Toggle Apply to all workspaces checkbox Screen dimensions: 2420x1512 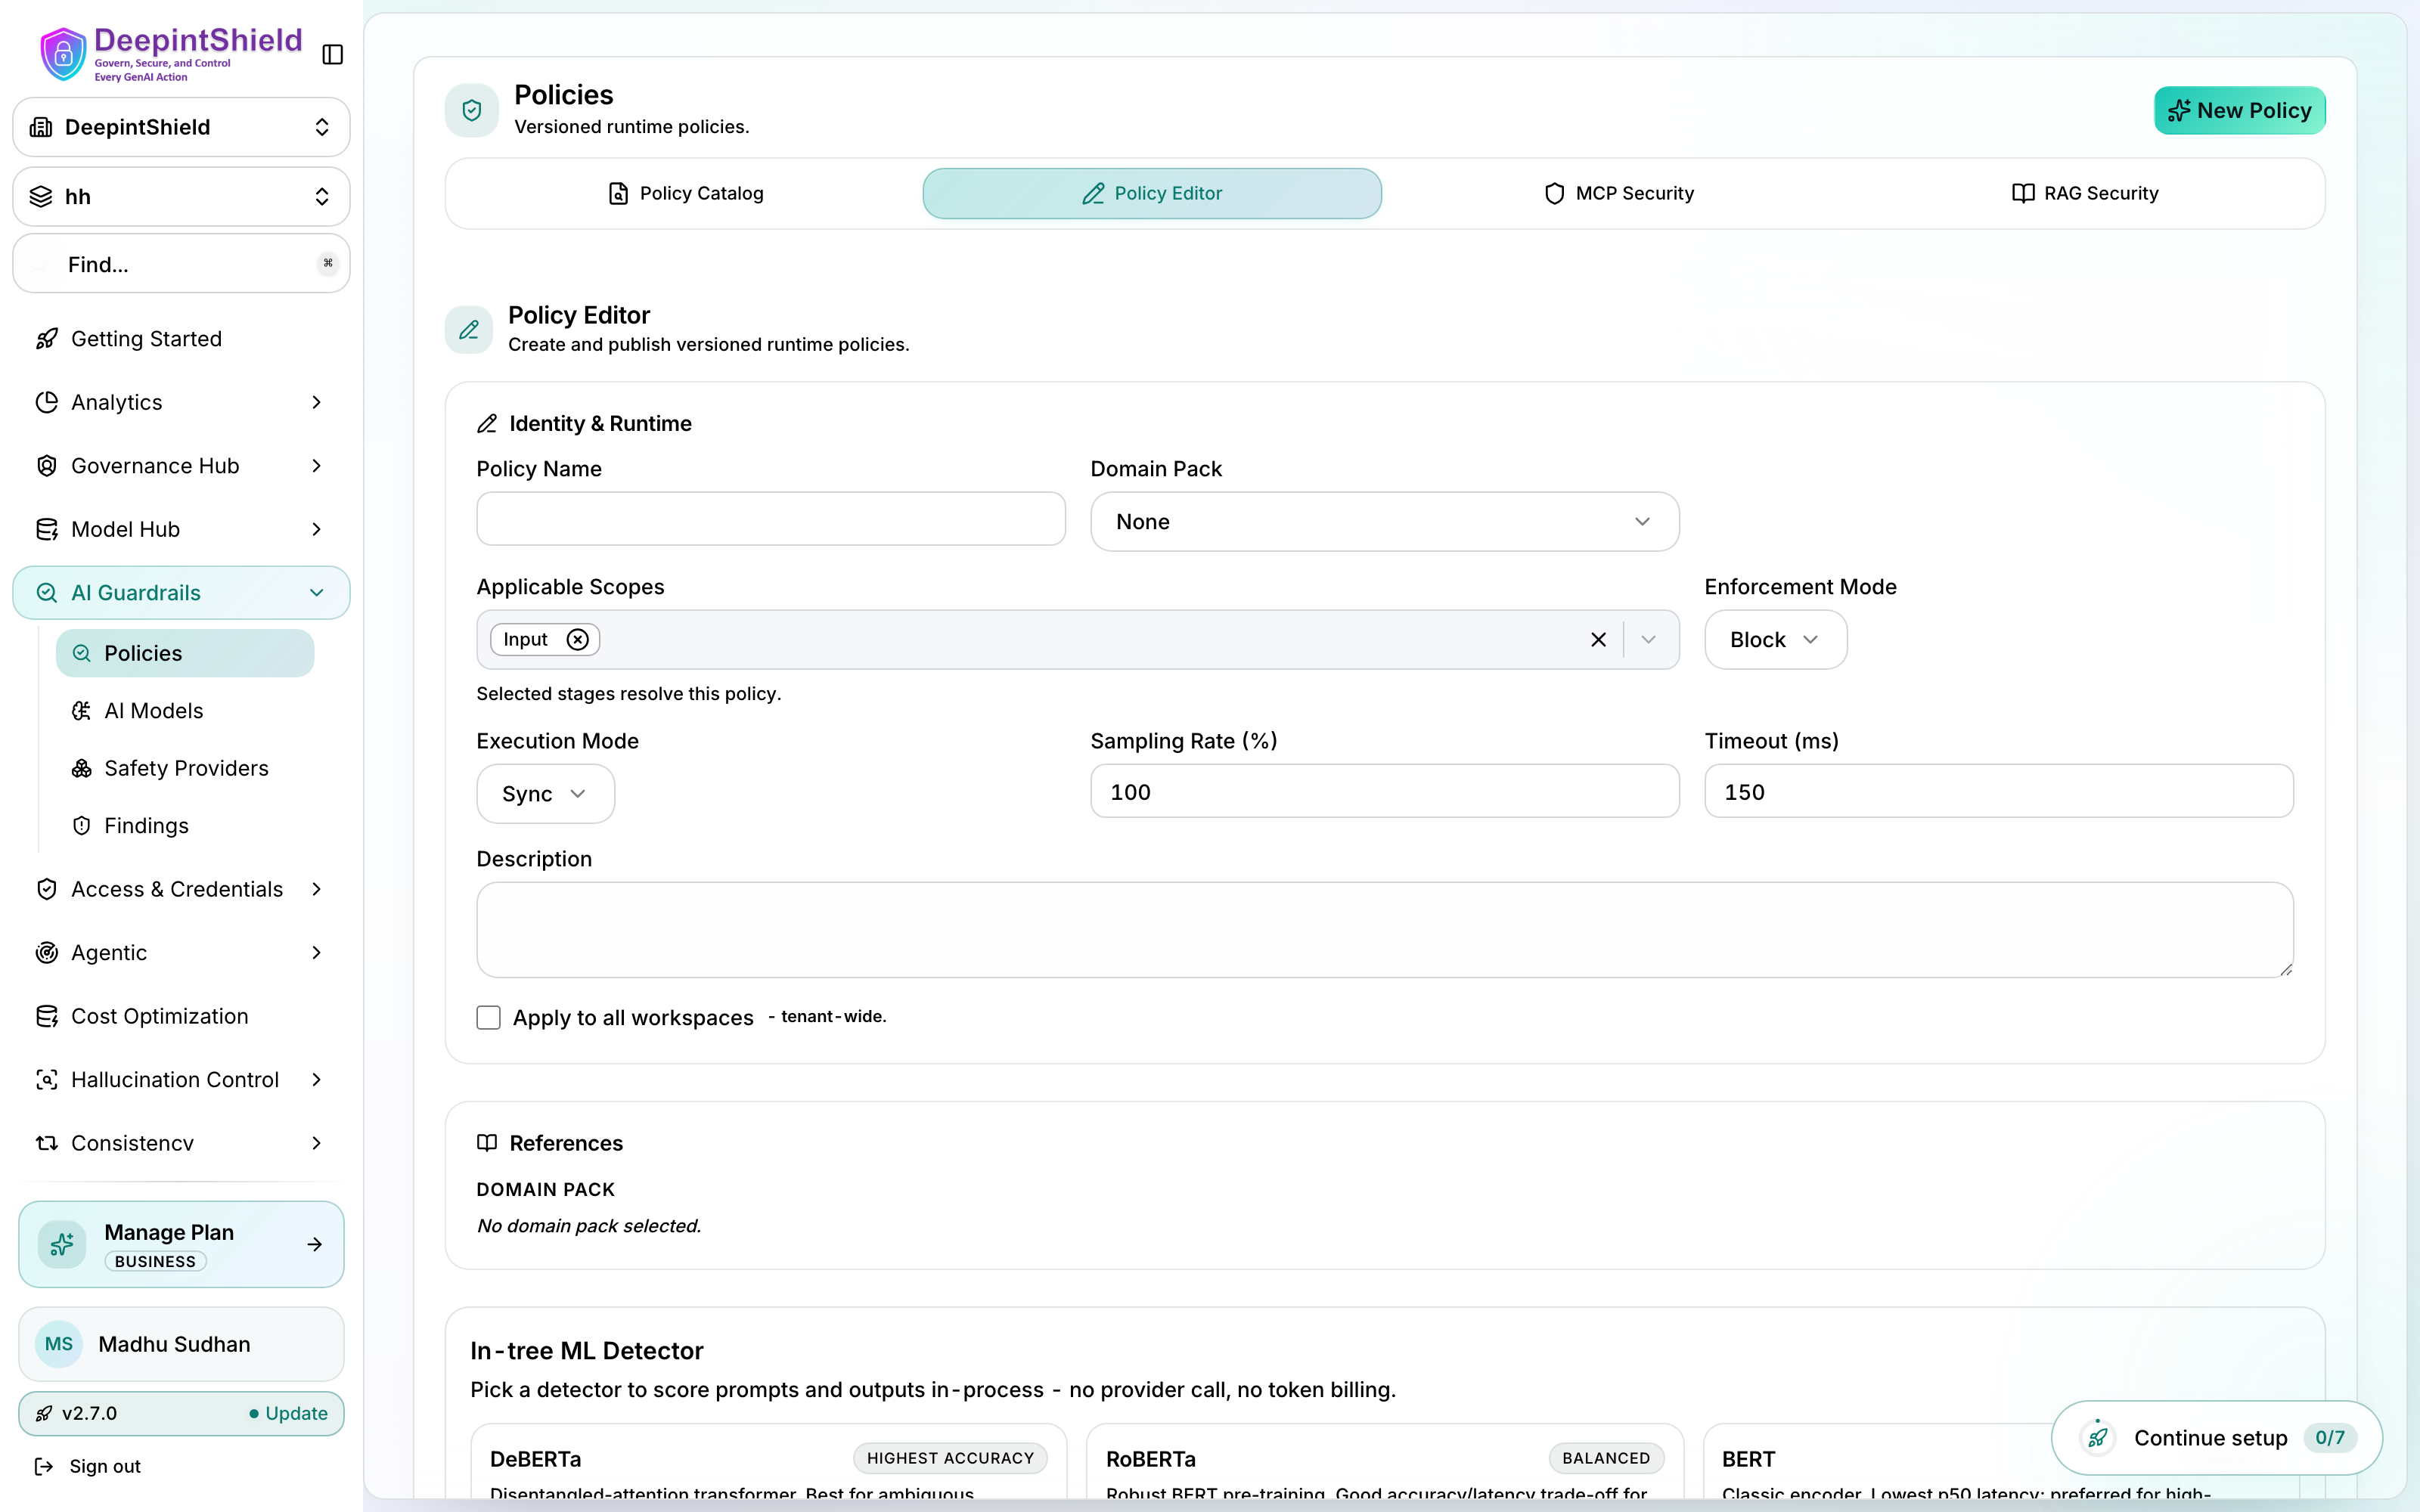pos(488,1018)
